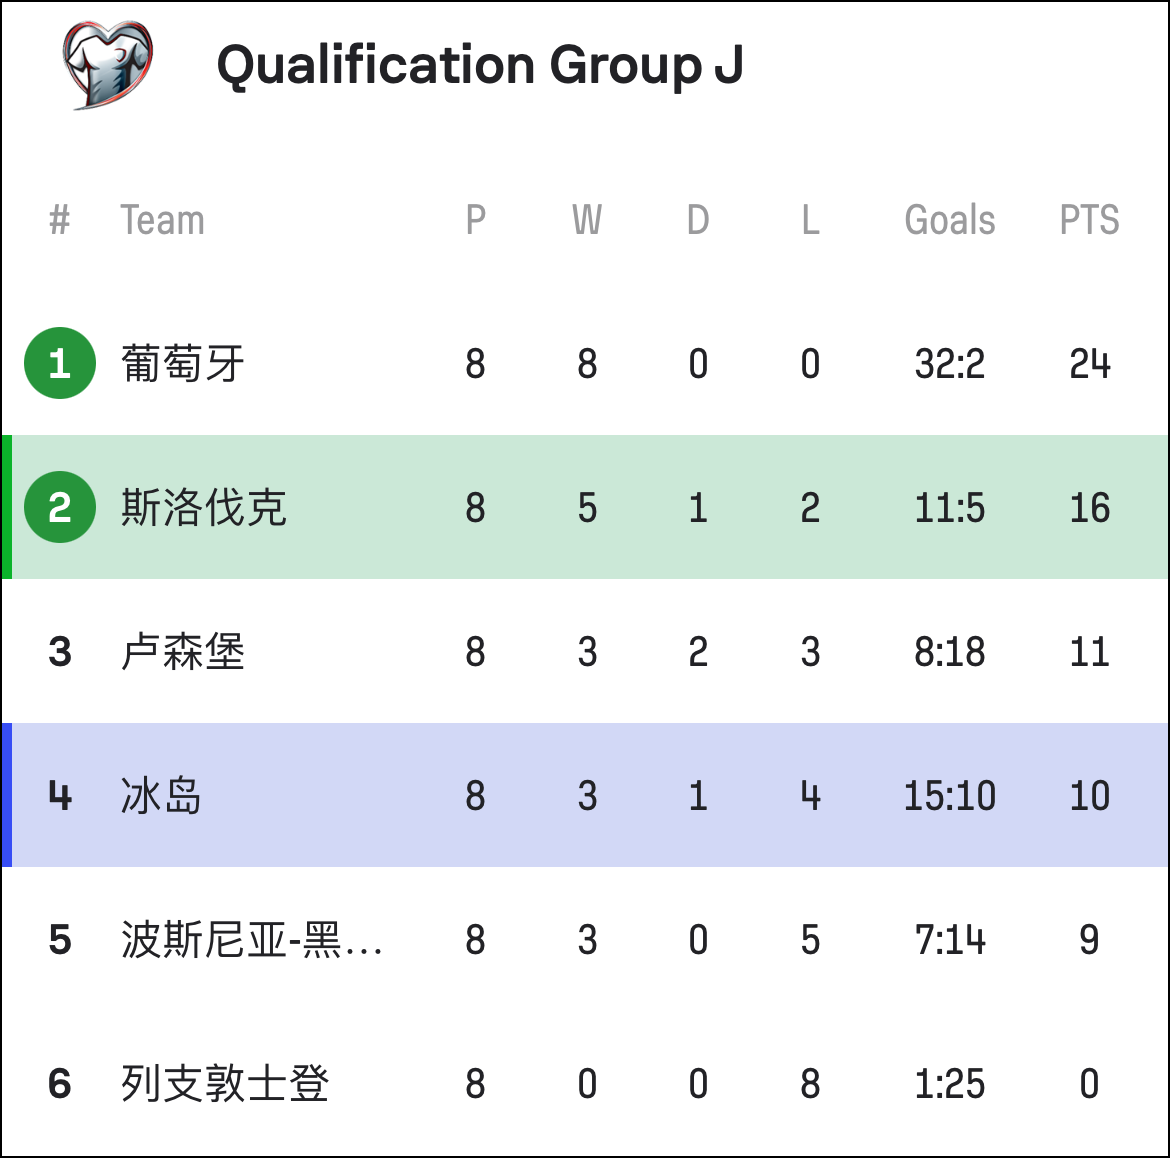
Task: Click the L losses column header
Action: pyautogui.click(x=810, y=220)
